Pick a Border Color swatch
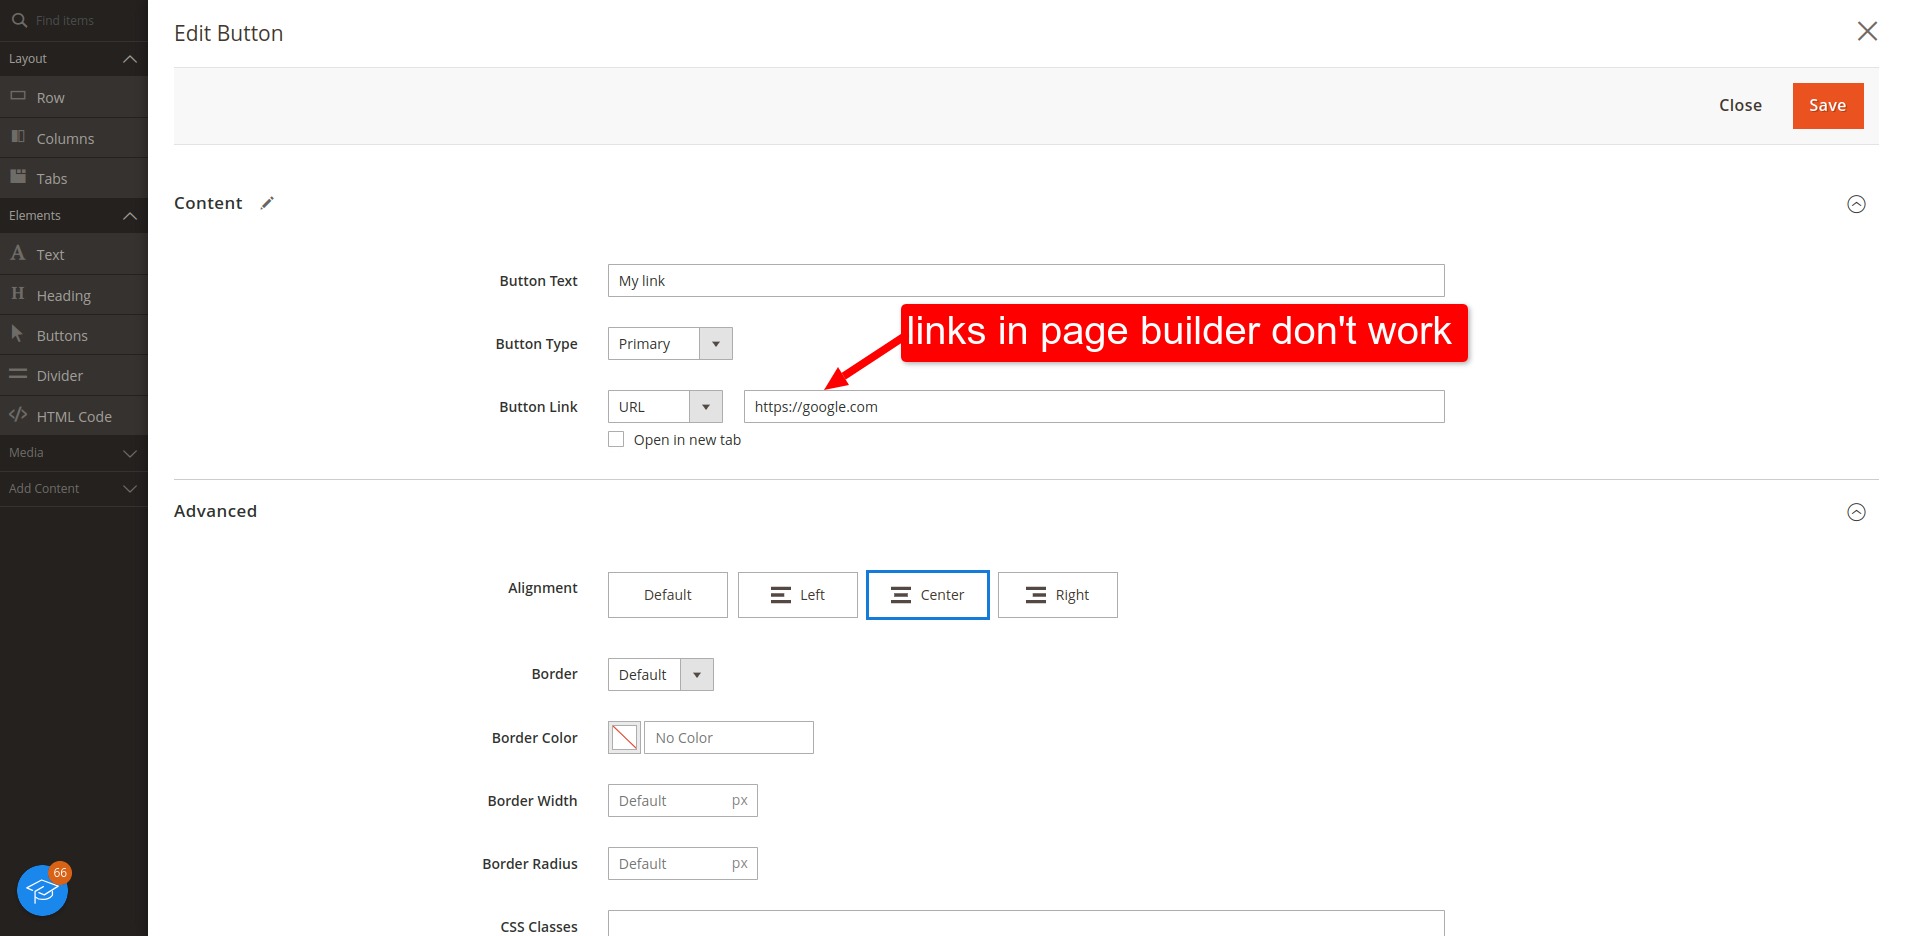This screenshot has width=1905, height=936. coord(623,737)
